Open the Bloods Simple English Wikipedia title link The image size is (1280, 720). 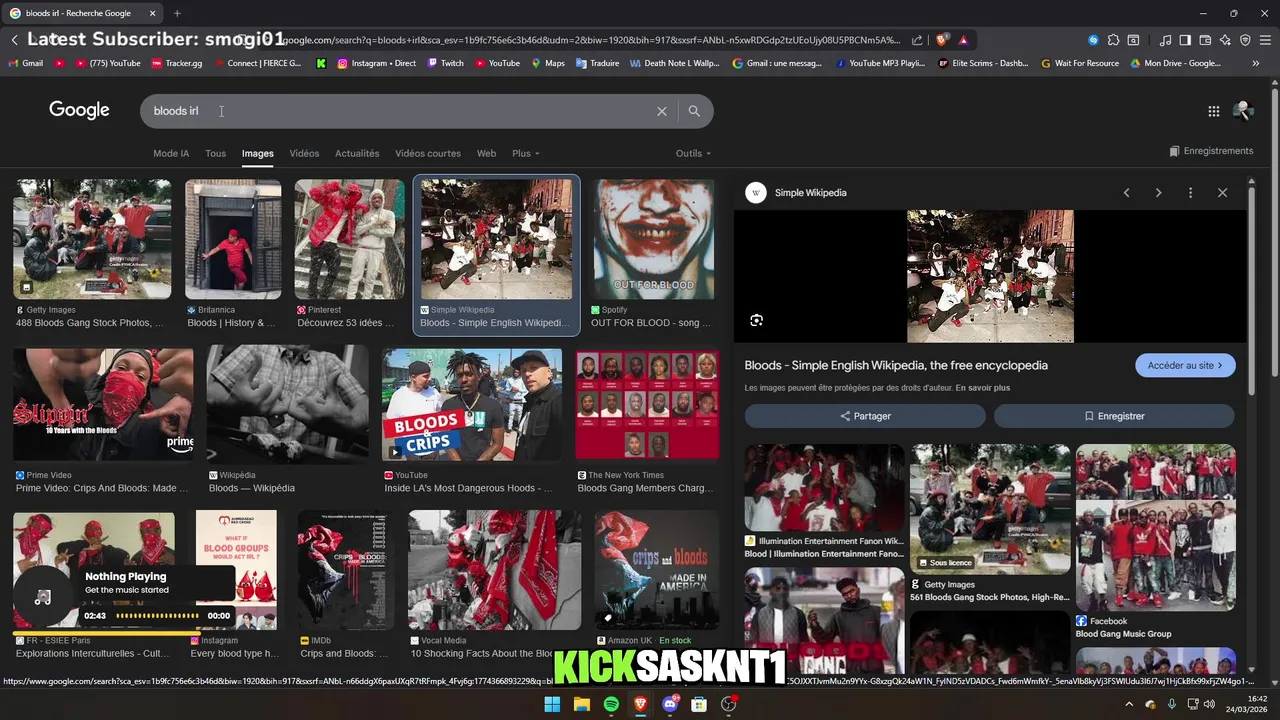[896, 365]
